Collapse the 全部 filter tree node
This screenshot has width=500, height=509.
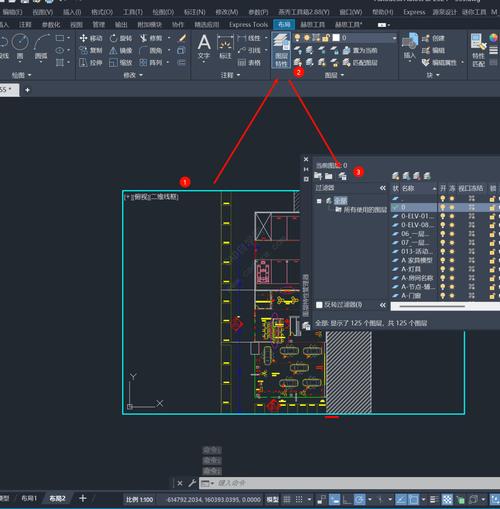[x=319, y=201]
